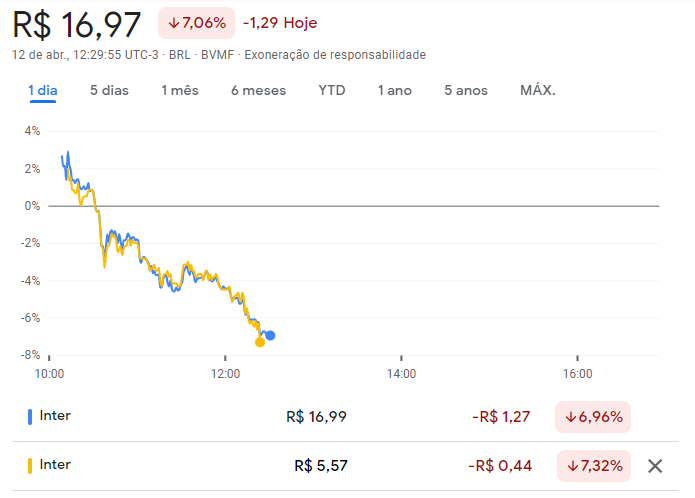695x498 pixels.
Task: Click the 6,96% decrease badge
Action: (x=593, y=416)
